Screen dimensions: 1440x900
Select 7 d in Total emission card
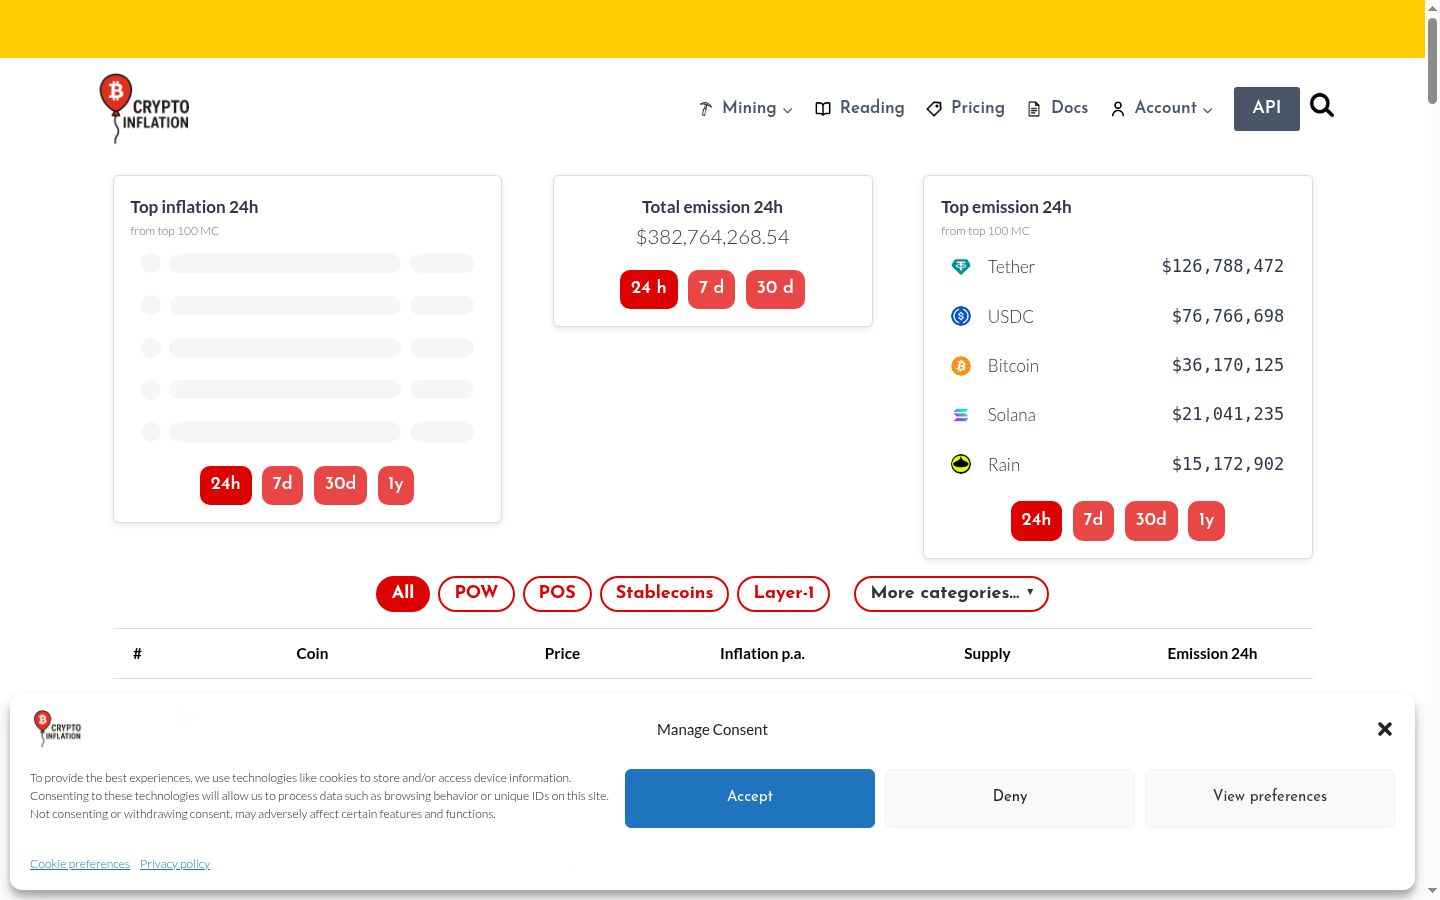click(x=712, y=289)
